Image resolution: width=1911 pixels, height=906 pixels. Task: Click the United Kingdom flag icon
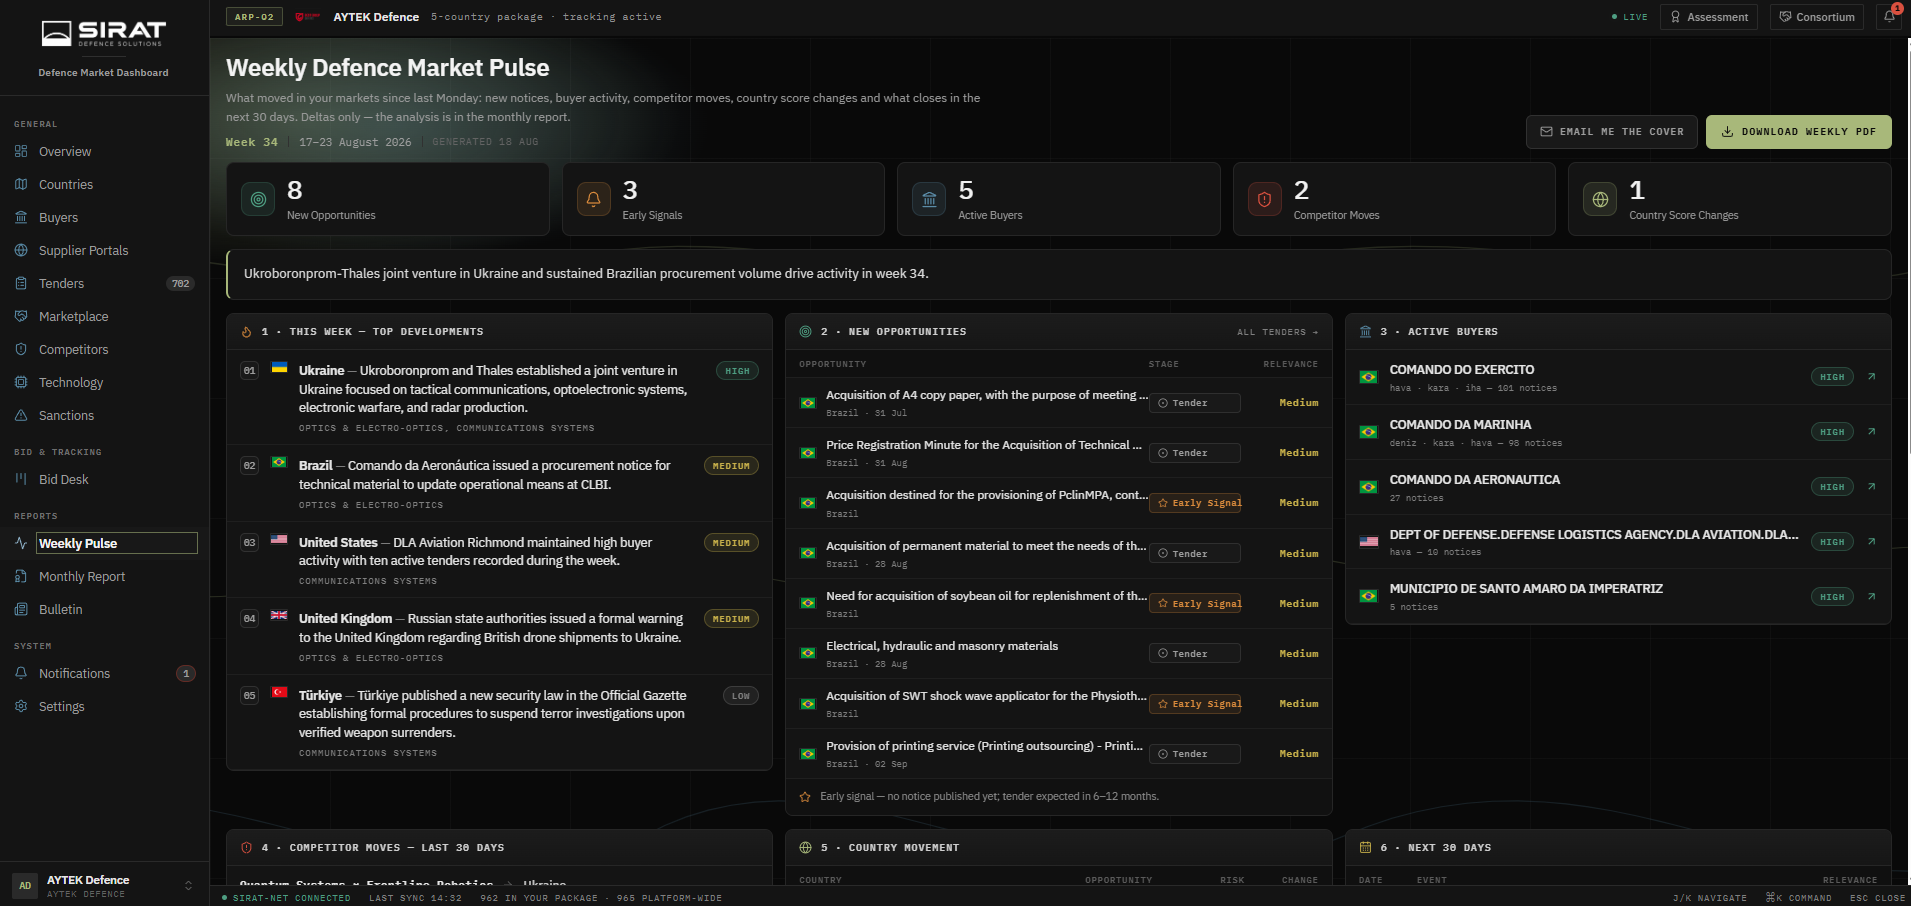click(280, 616)
